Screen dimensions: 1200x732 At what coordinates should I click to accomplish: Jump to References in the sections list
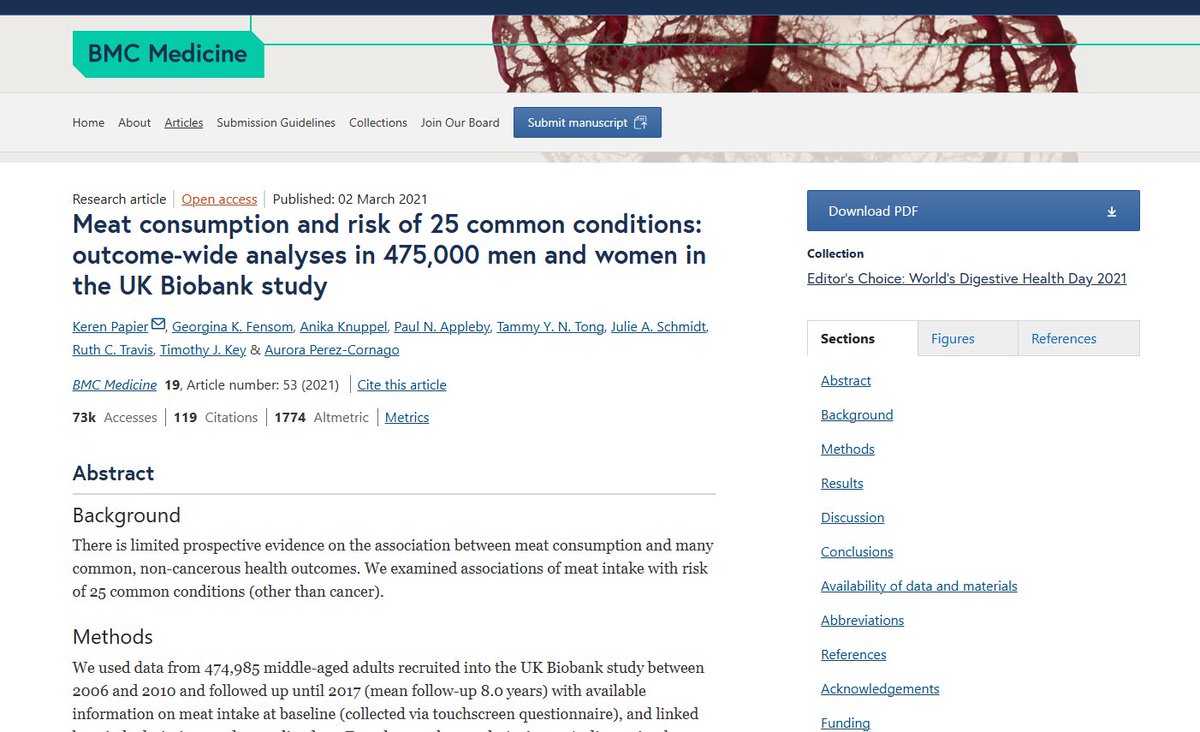[854, 655]
